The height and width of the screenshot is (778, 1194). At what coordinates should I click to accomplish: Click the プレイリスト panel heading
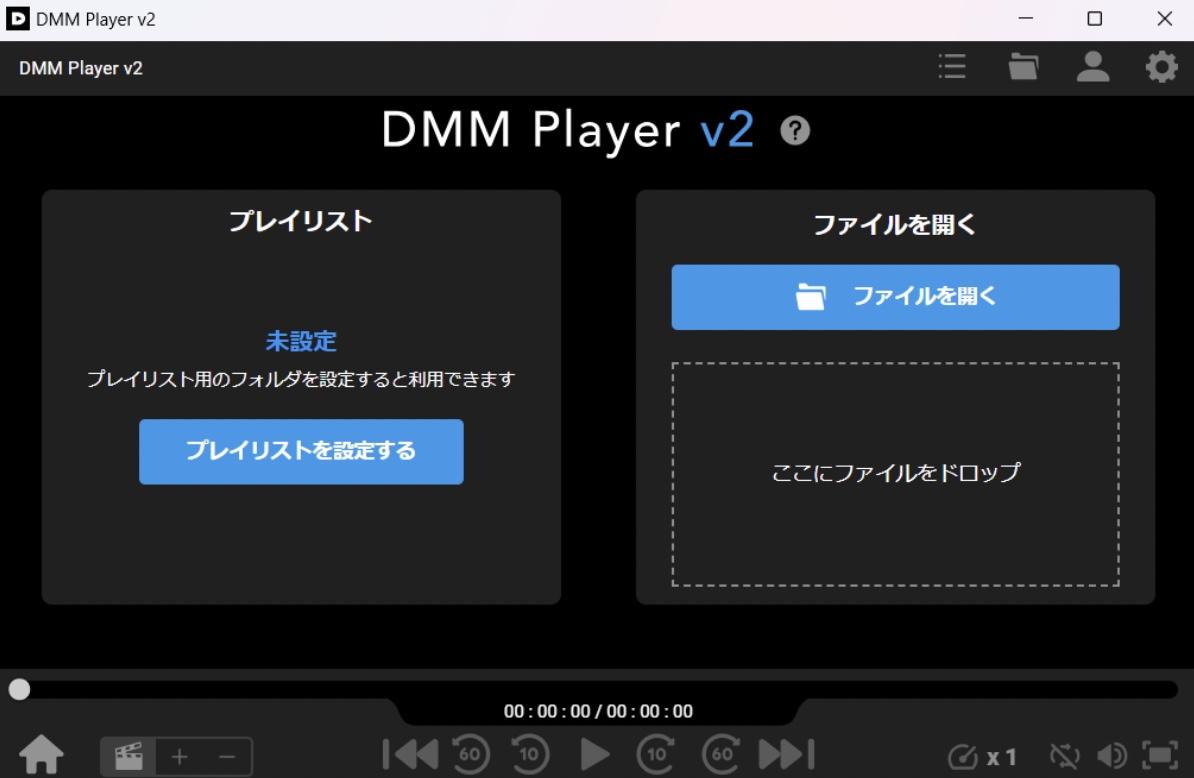[301, 221]
